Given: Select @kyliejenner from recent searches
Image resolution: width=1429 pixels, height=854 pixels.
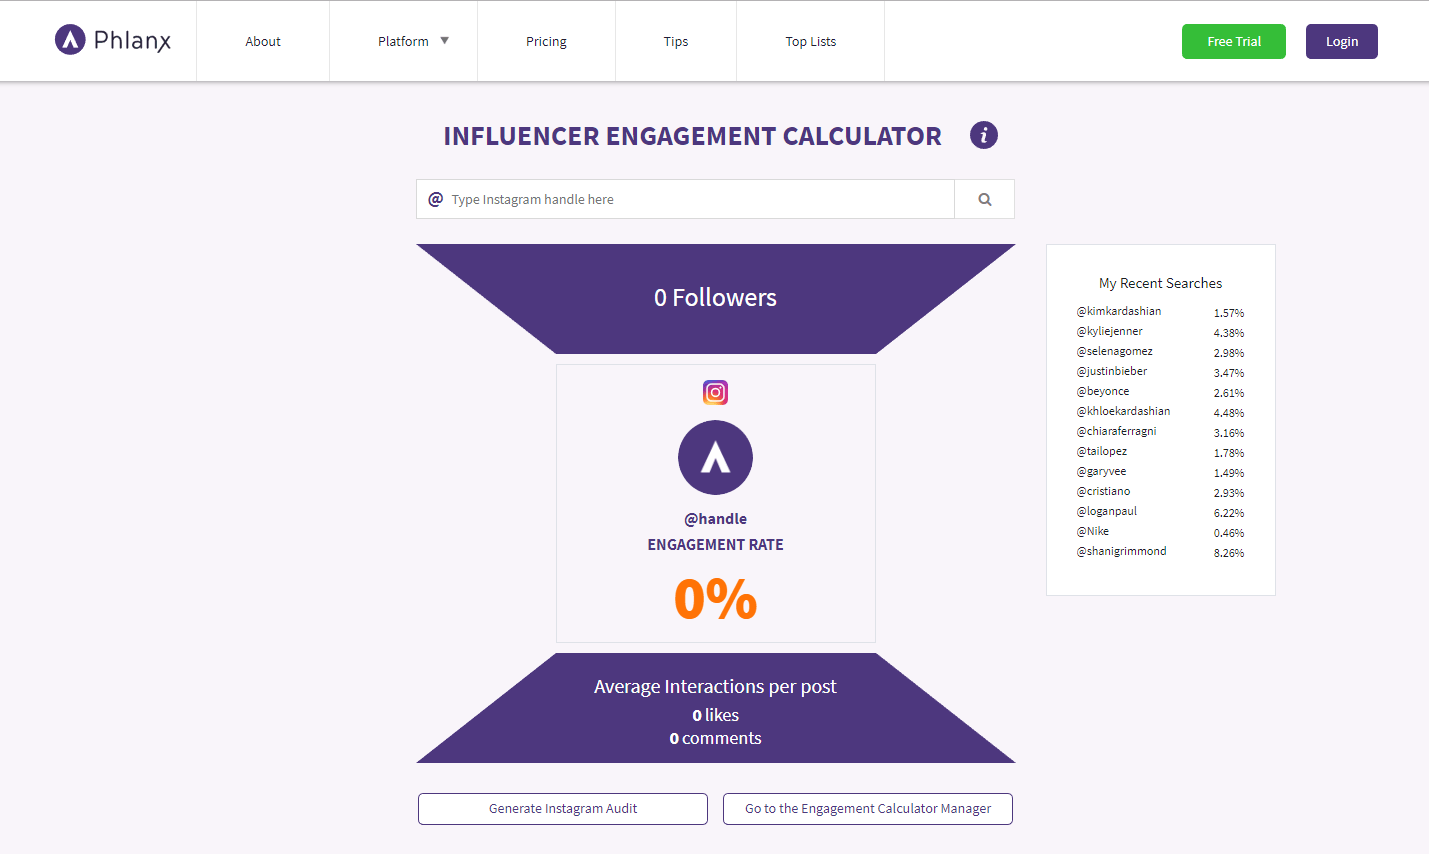Looking at the screenshot, I should point(1109,331).
